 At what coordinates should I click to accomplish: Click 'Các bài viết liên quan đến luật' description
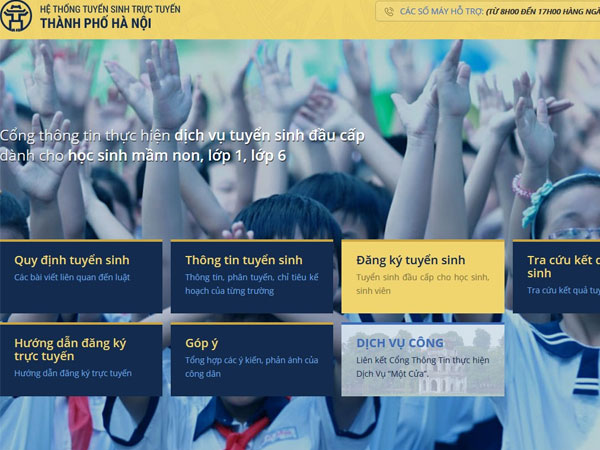(x=72, y=277)
